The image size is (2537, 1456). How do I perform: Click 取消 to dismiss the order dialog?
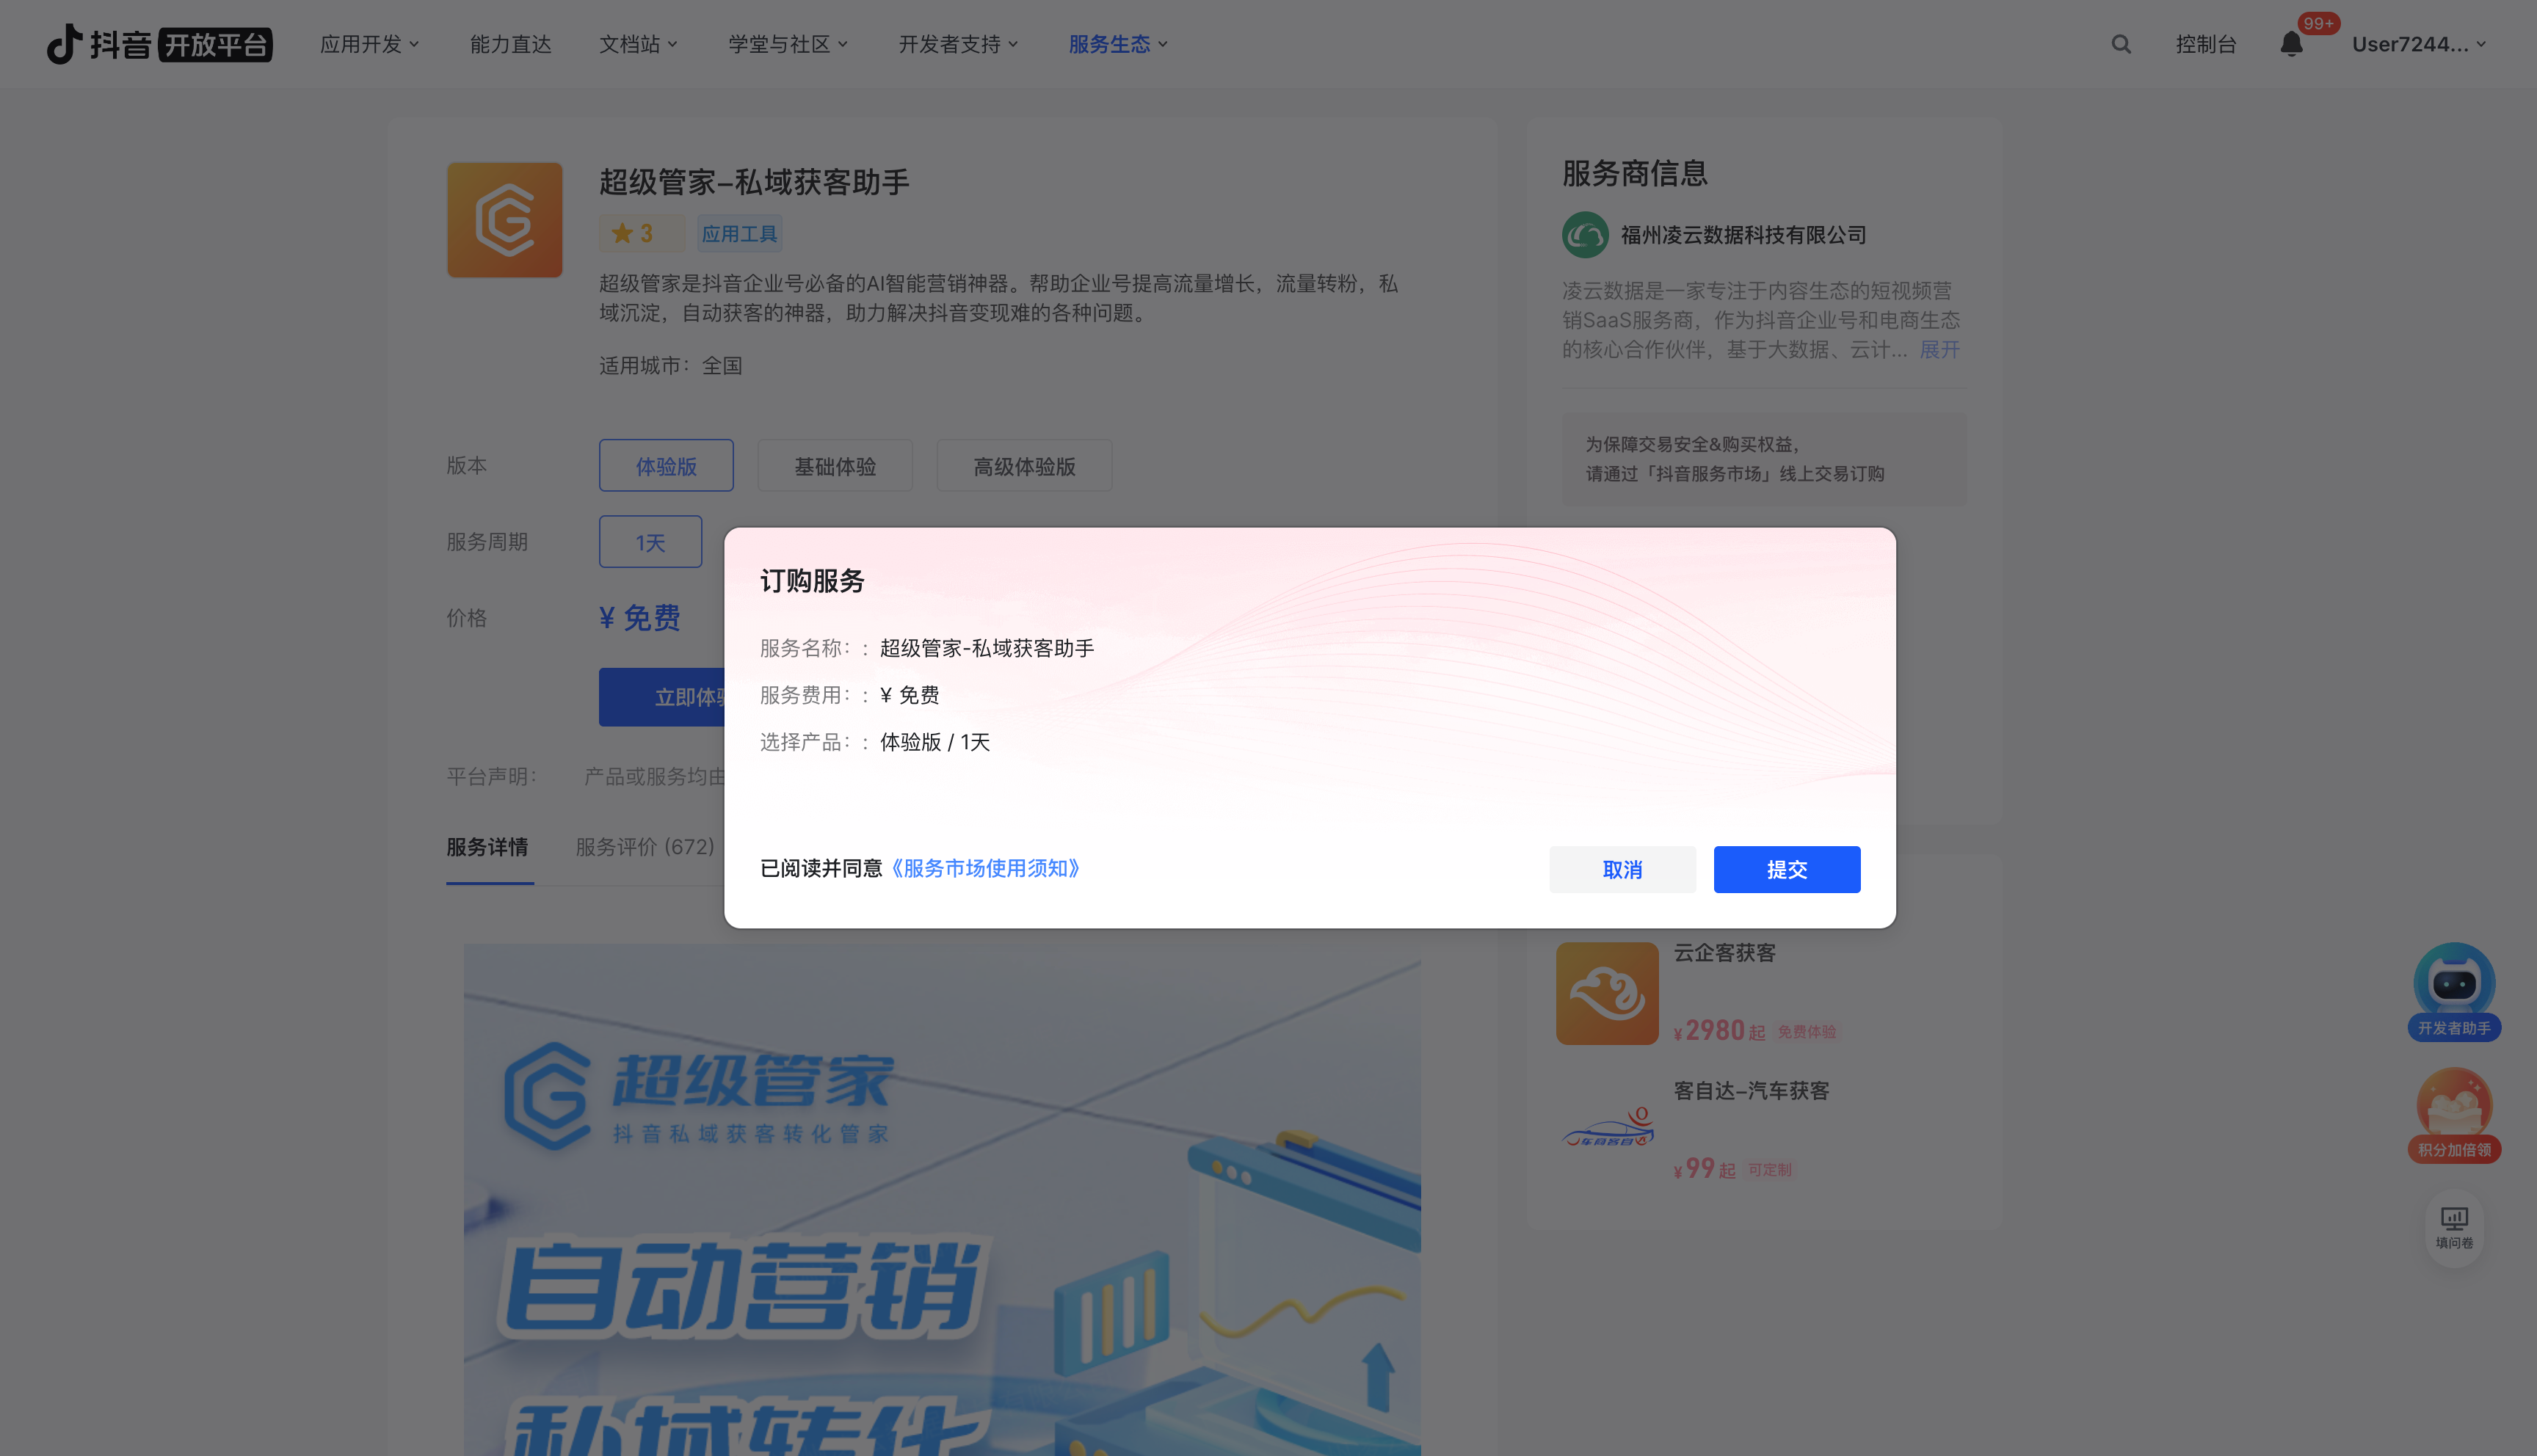click(x=1622, y=869)
